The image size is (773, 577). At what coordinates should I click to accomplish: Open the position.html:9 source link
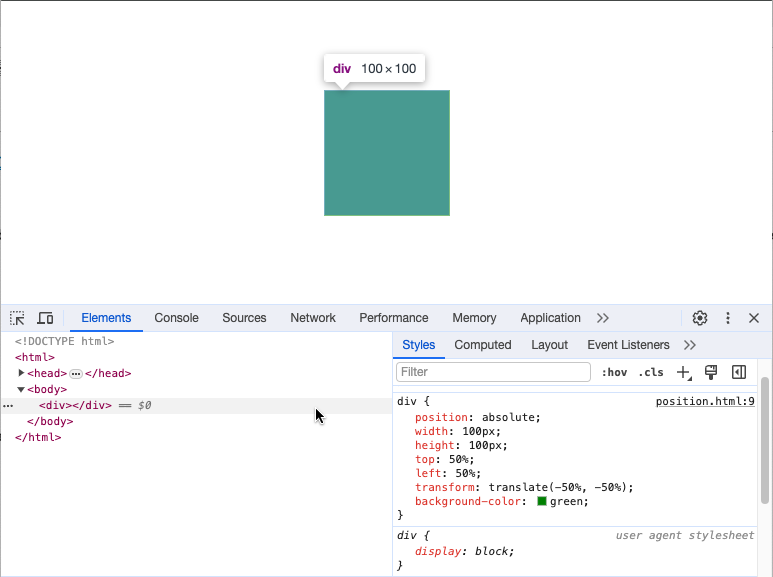705,401
